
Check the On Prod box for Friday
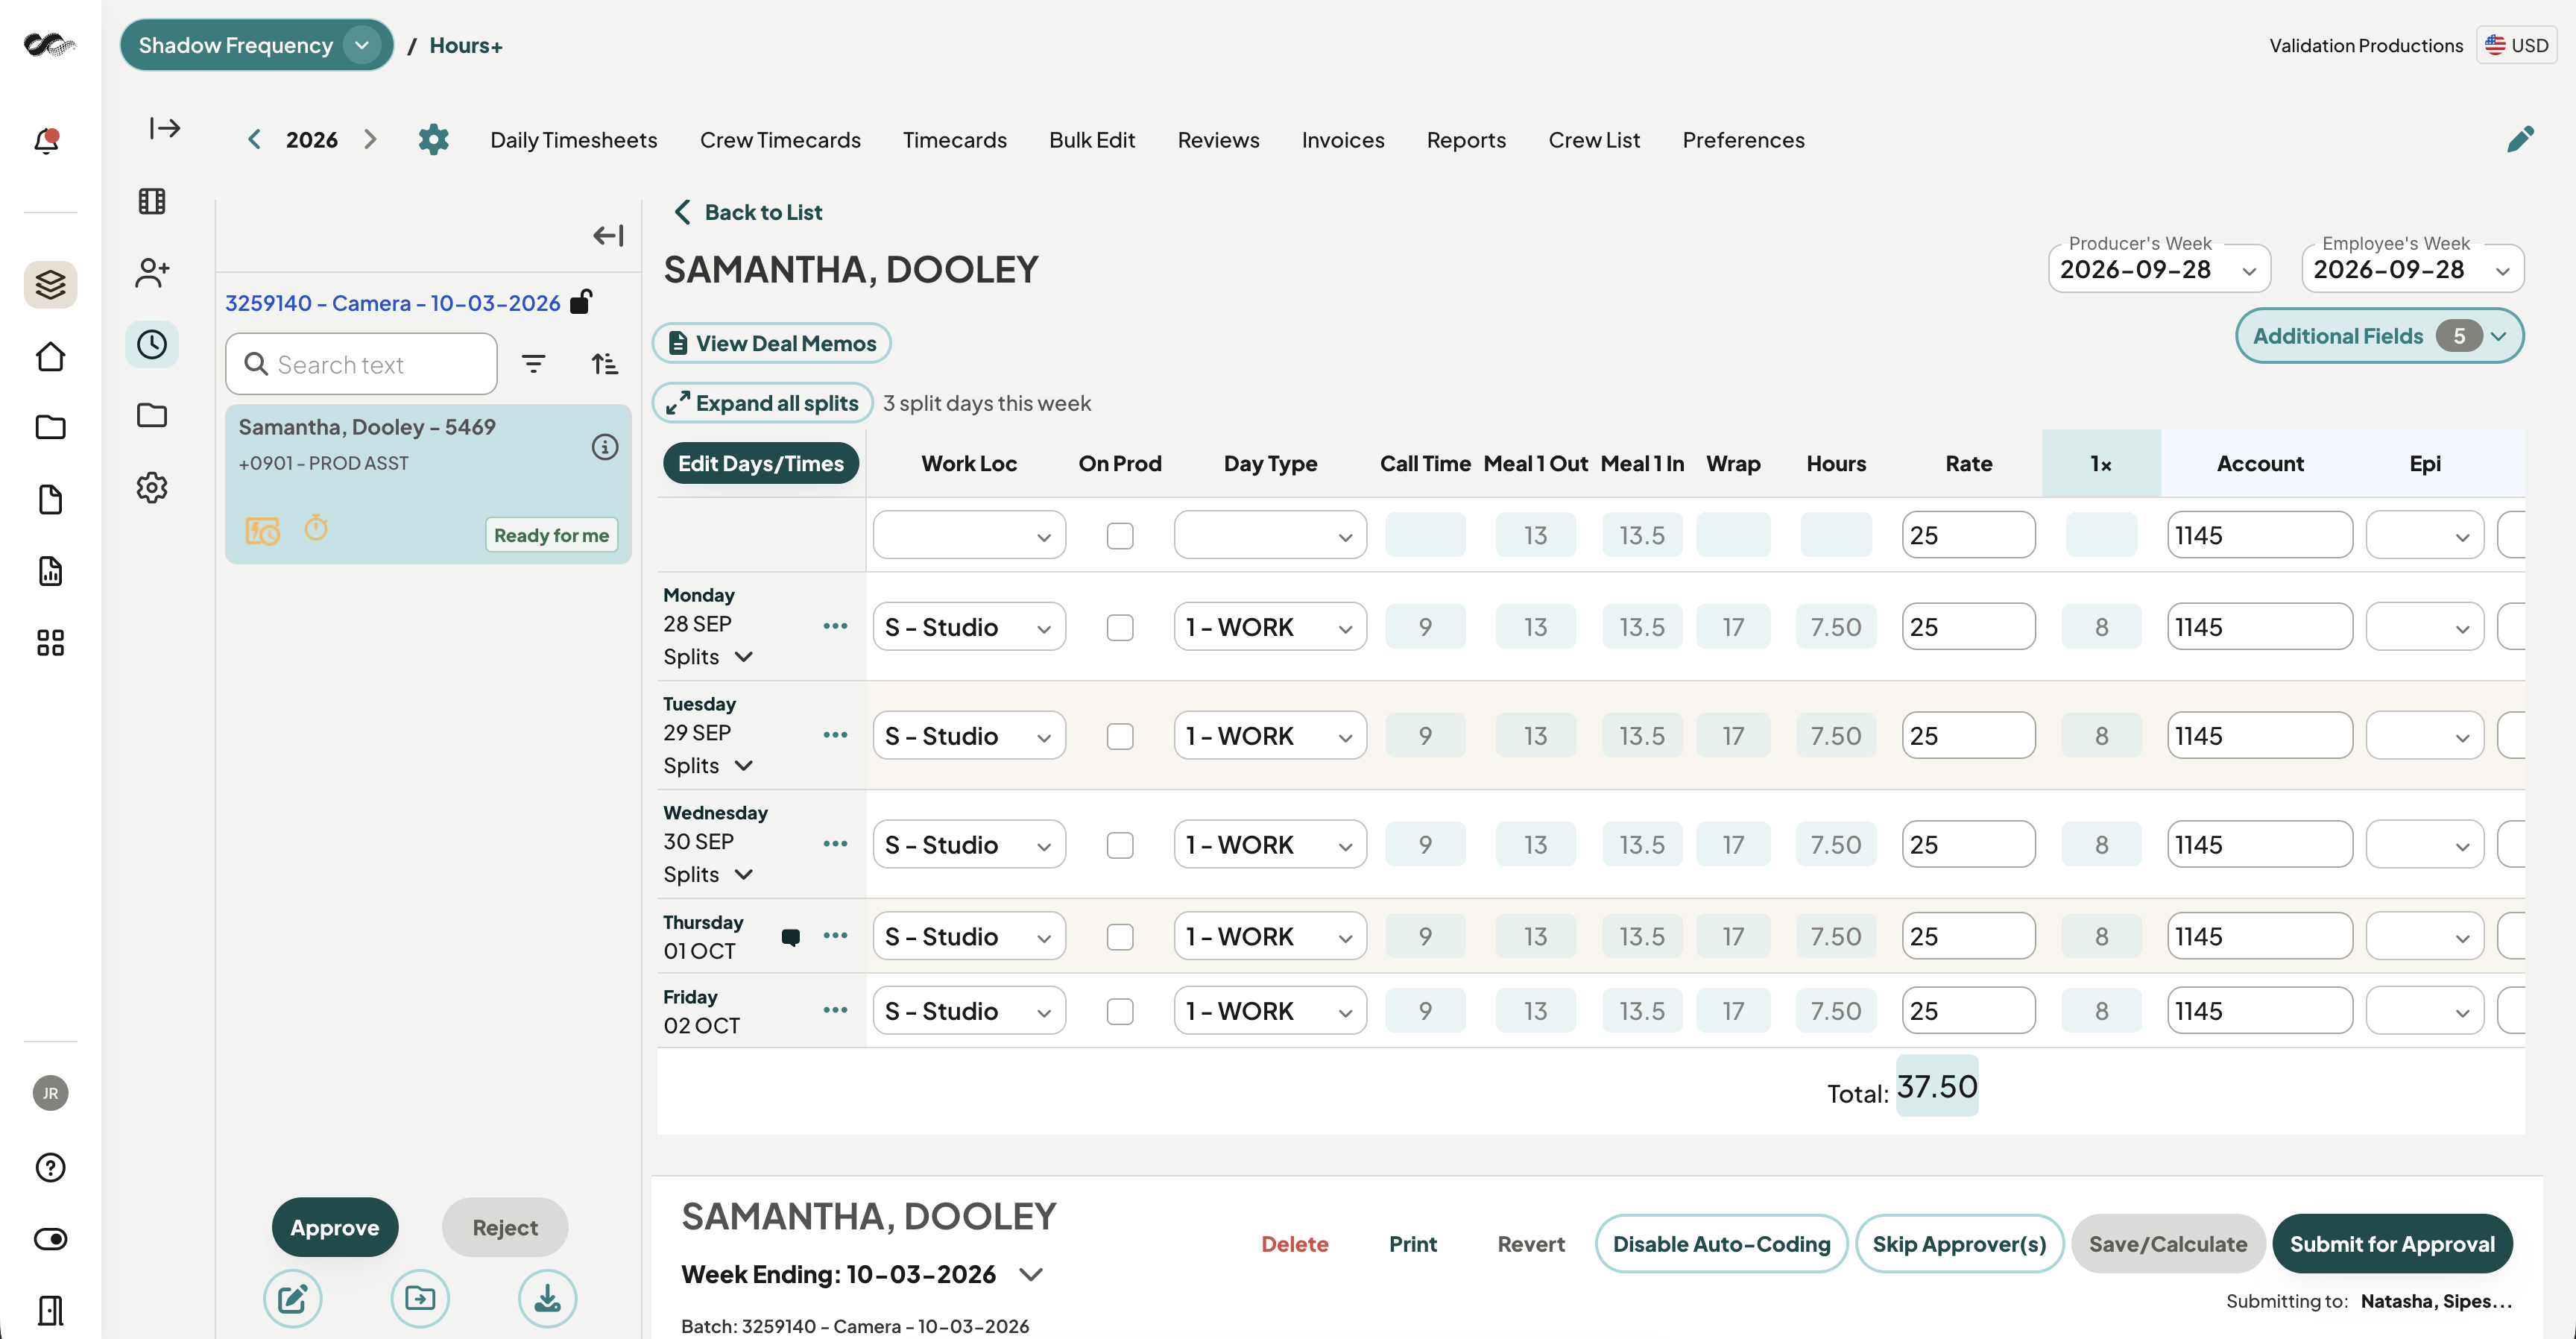(1120, 1011)
